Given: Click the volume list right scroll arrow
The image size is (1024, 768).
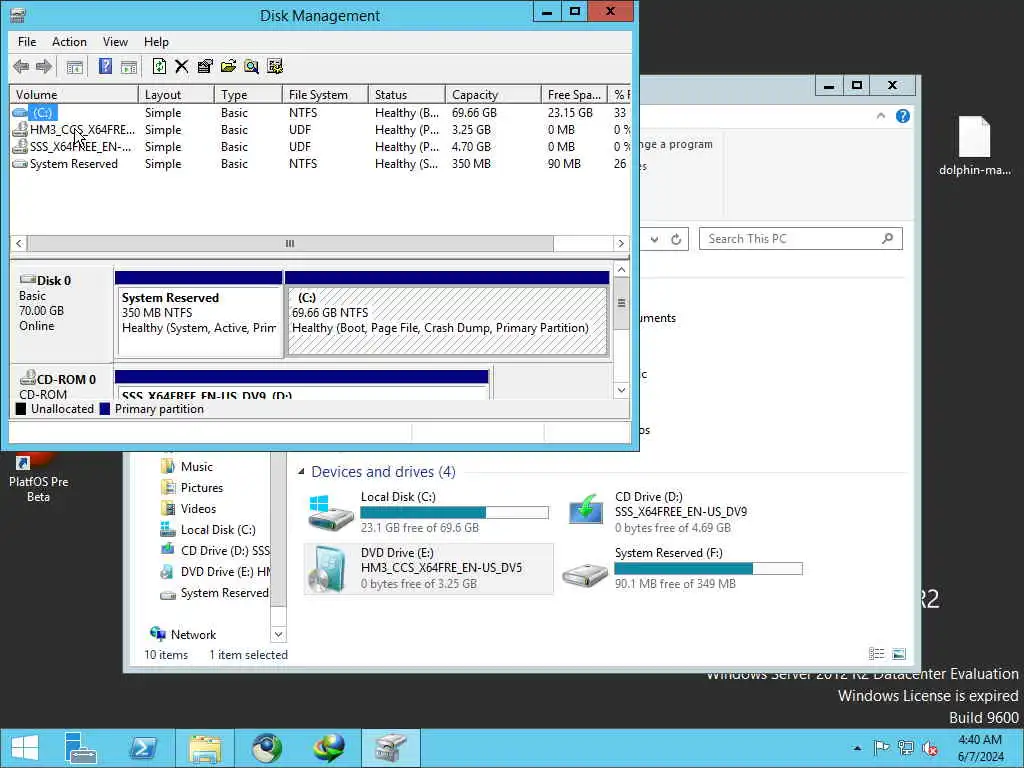Looking at the screenshot, I should tap(620, 244).
